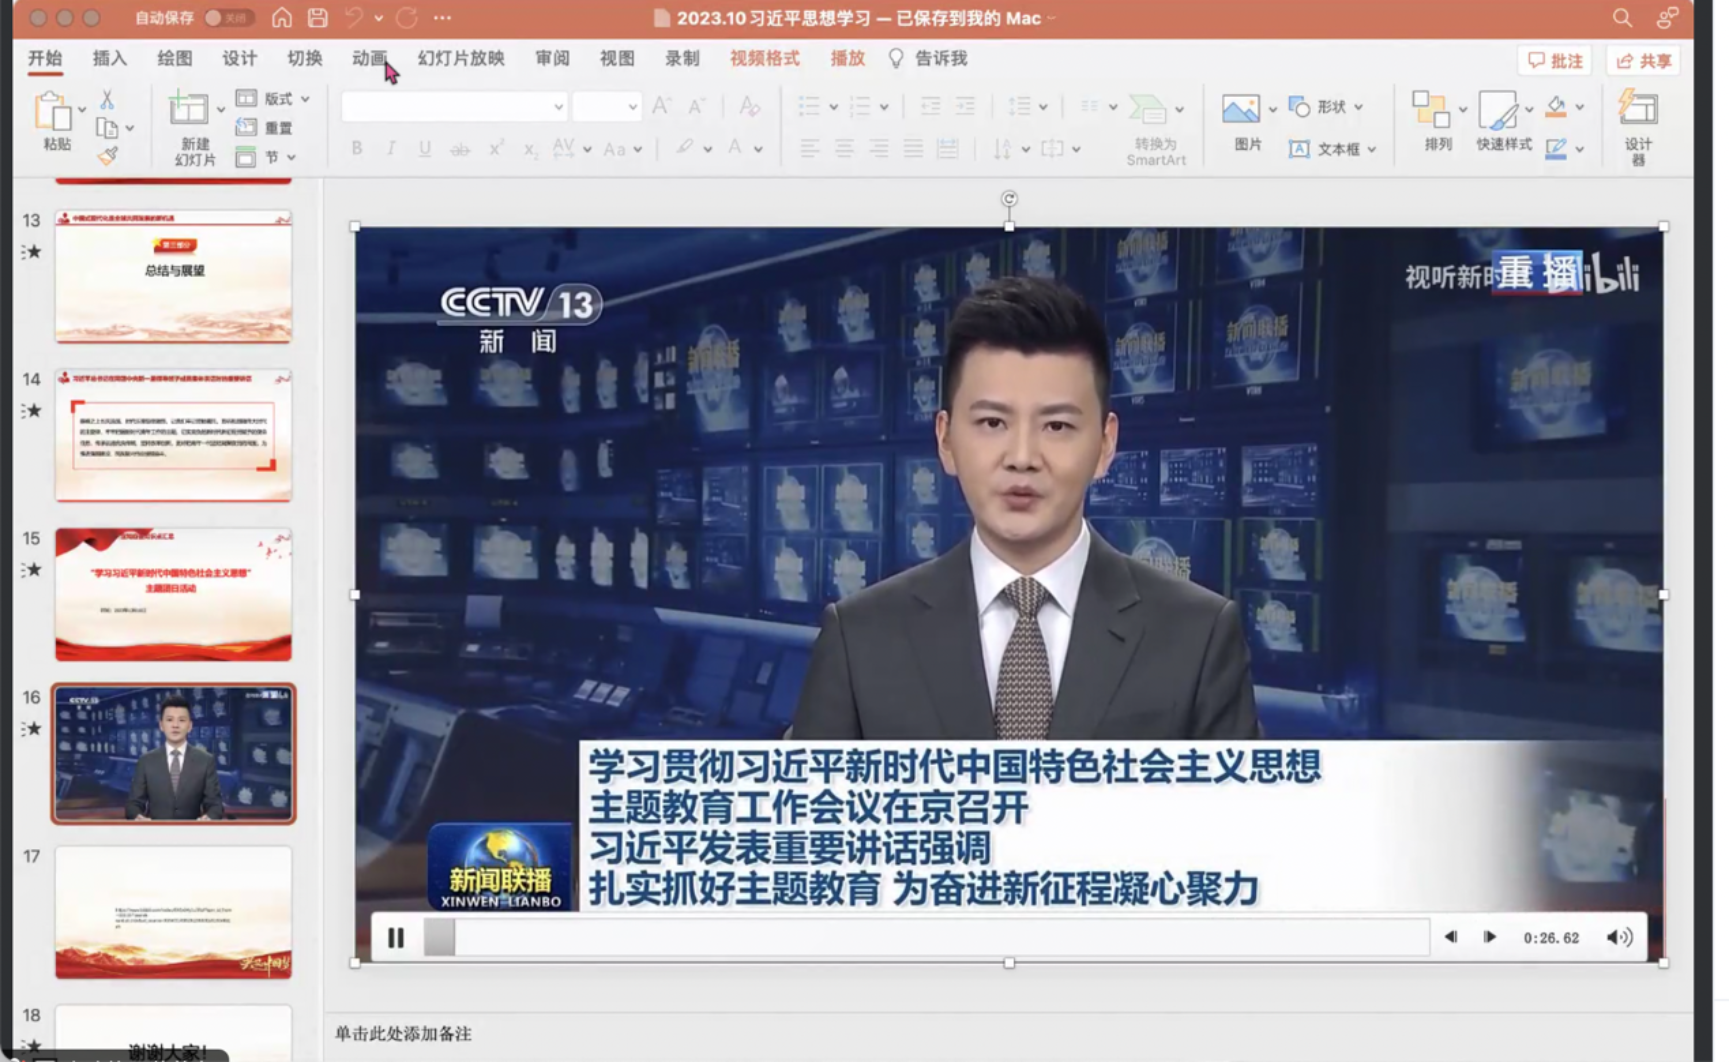Viewport: 1730px width, 1062px height.
Task: Switch to the 动画 (Animations) ribbon tab
Action: (x=368, y=58)
